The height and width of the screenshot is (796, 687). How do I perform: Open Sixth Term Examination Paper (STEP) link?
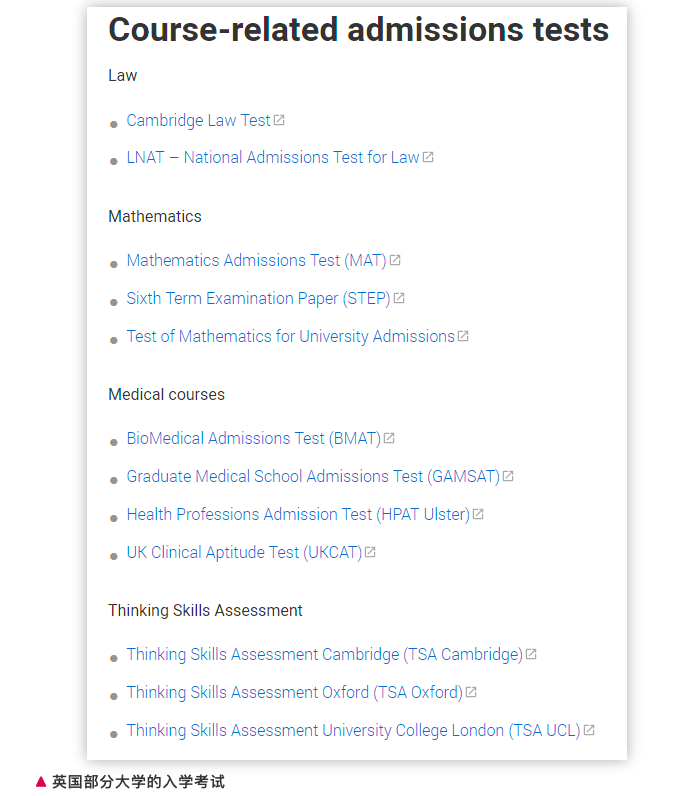click(x=258, y=299)
